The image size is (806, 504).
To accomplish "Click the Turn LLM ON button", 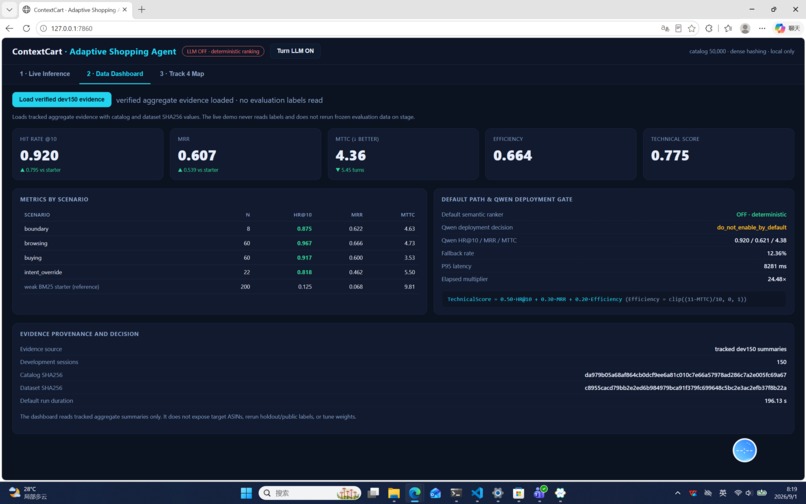I will tap(295, 51).
